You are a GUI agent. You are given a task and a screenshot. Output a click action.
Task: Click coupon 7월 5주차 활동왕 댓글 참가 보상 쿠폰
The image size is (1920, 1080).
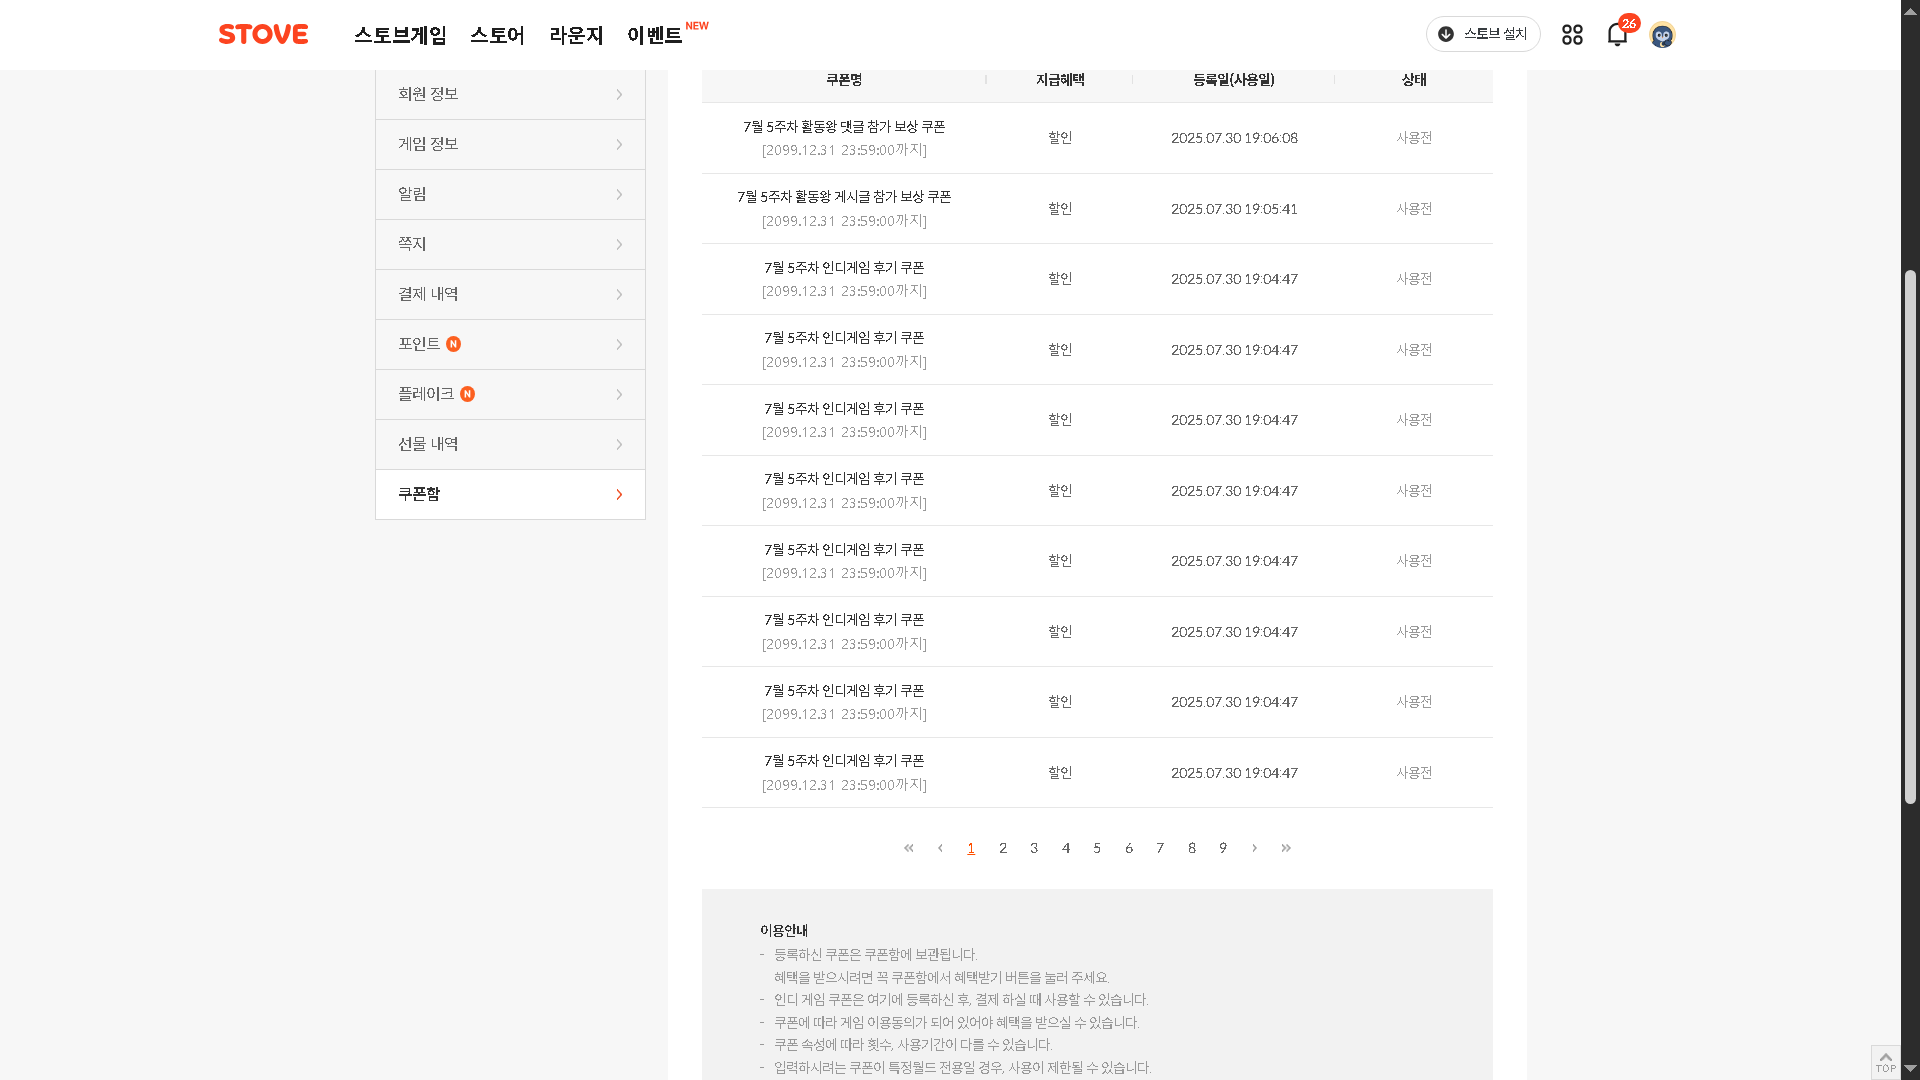coord(844,127)
